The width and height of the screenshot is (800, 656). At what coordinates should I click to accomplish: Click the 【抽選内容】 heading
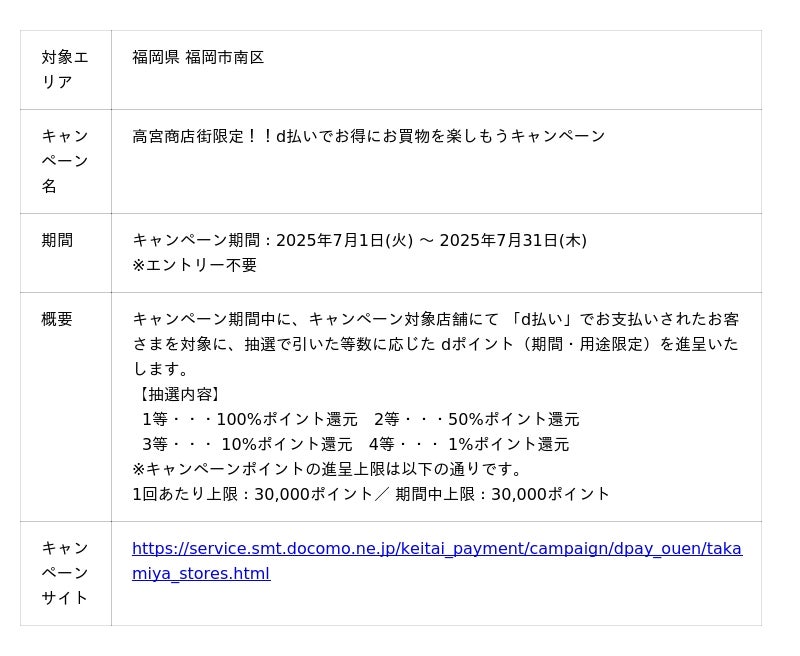(x=179, y=394)
